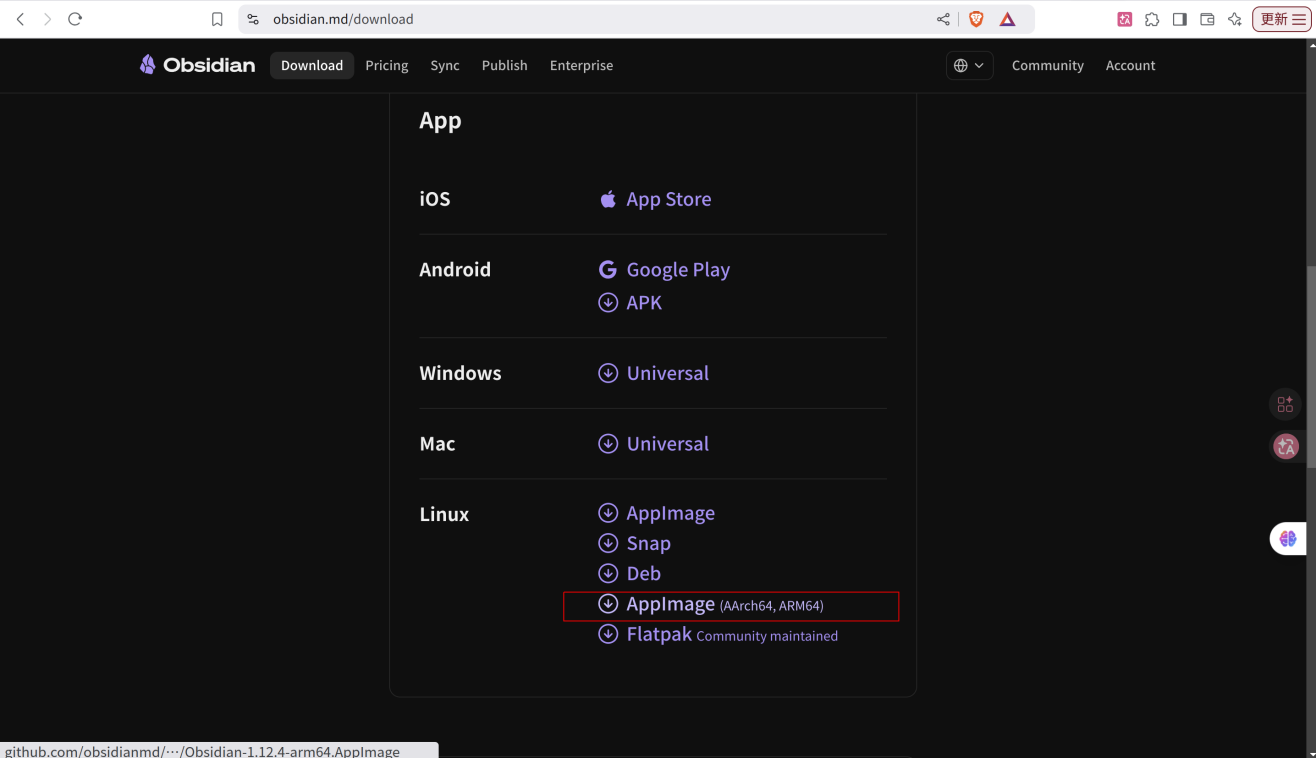The height and width of the screenshot is (758, 1316).
Task: Open the Community link in header
Action: click(x=1048, y=65)
